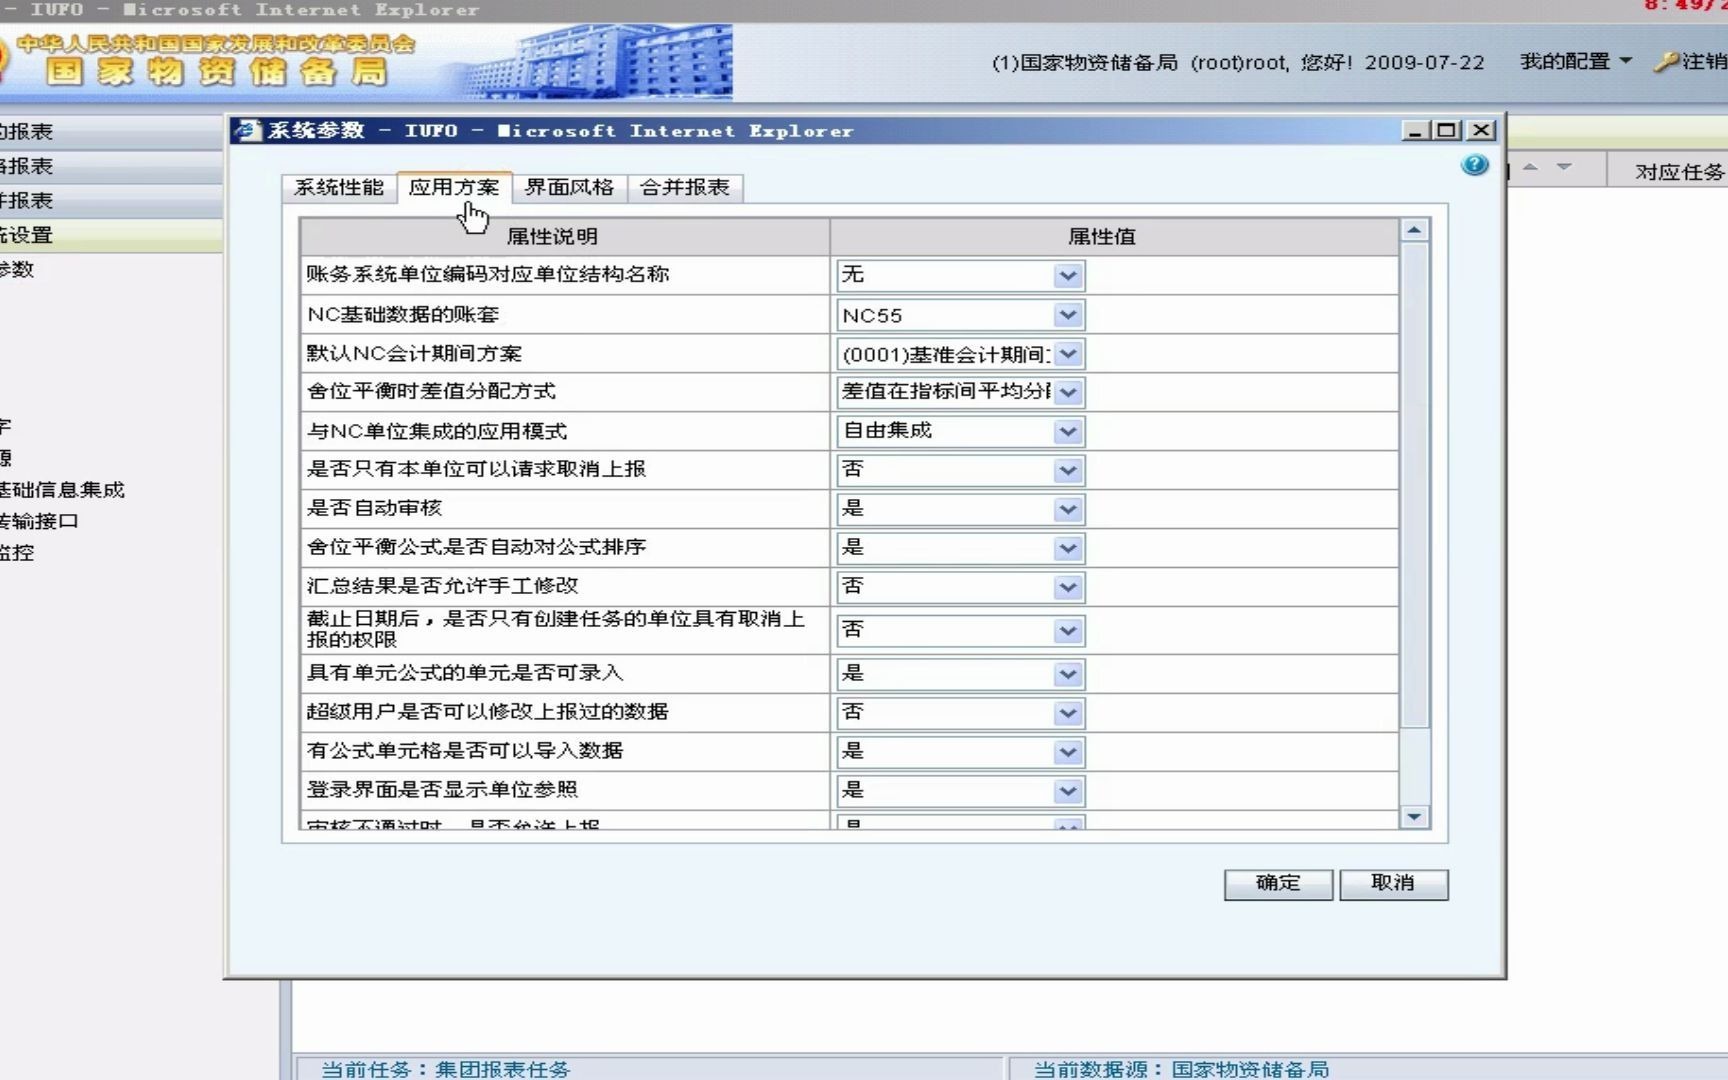Image resolution: width=1728 pixels, height=1080 pixels.
Task: Expand the 默认NC会计期间方案 dropdown
Action: [1068, 354]
